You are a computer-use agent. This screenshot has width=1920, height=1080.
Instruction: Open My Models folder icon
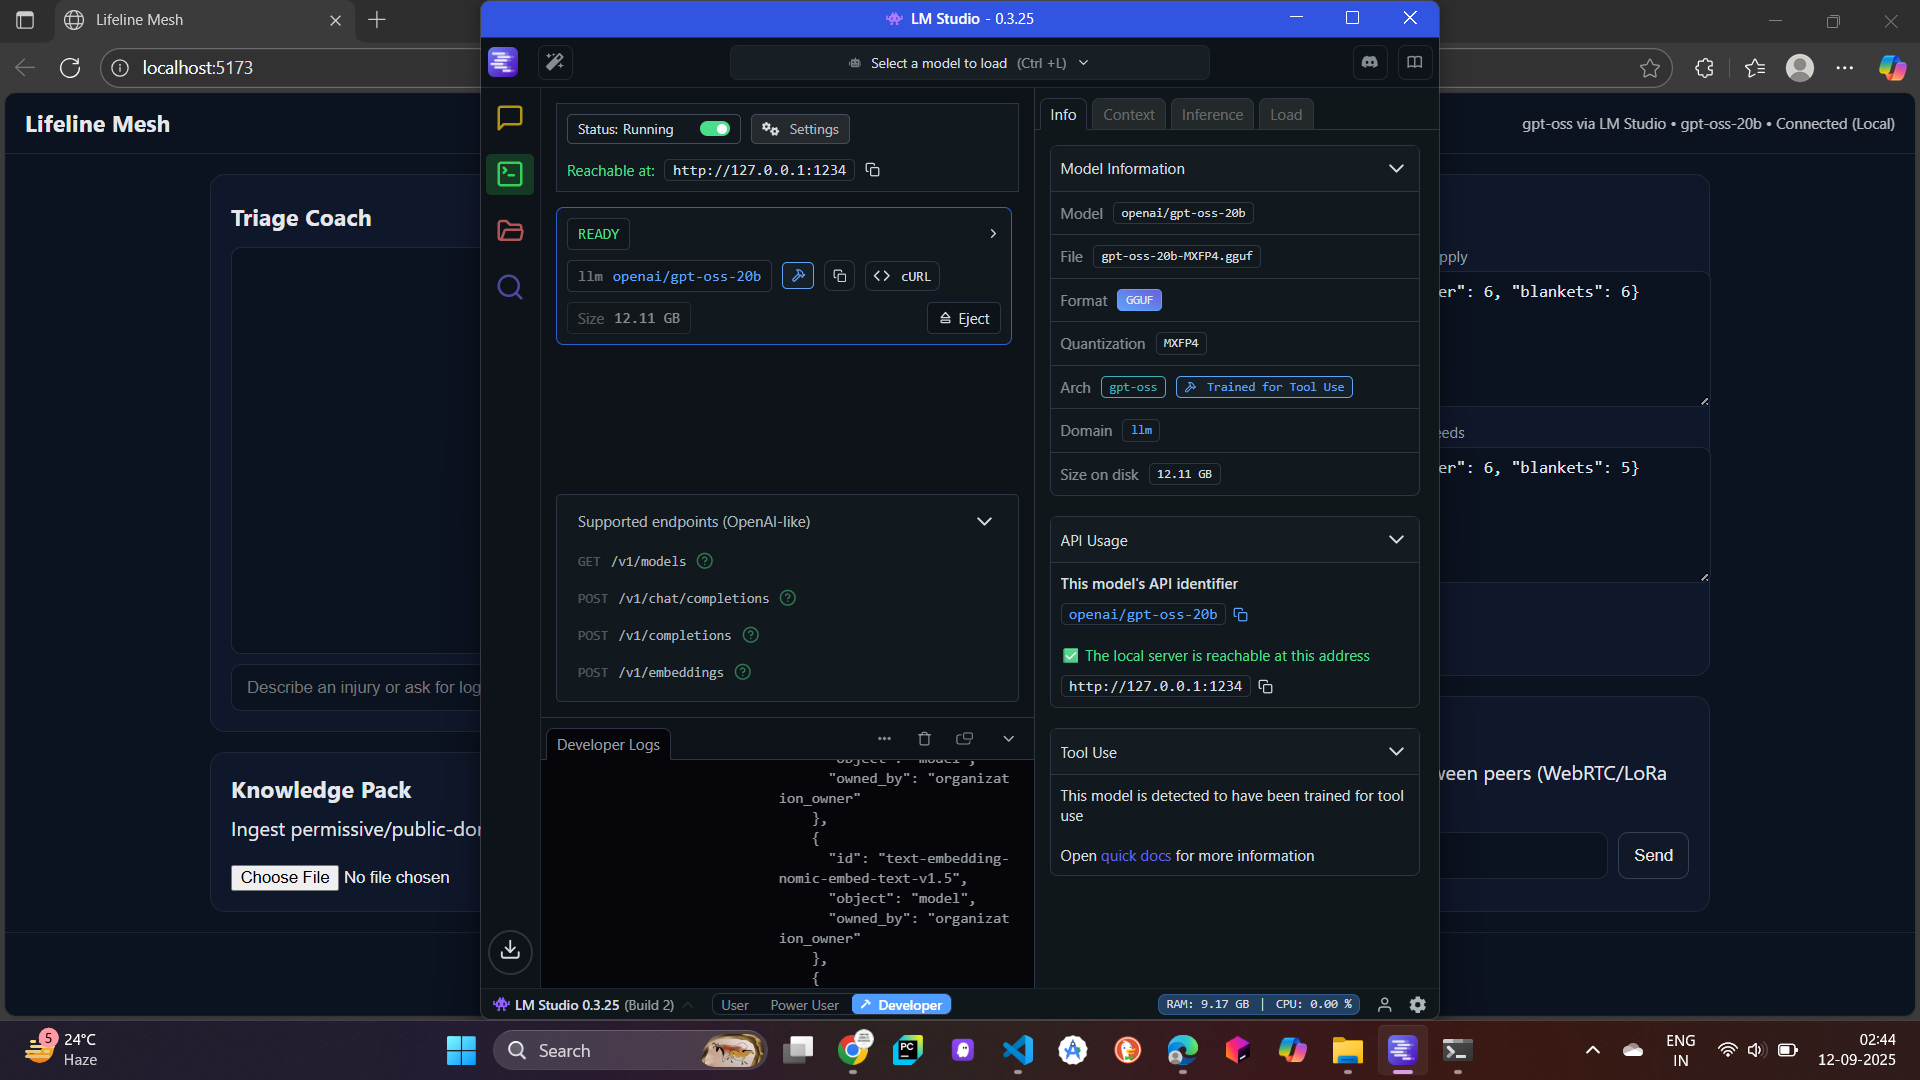coord(510,231)
